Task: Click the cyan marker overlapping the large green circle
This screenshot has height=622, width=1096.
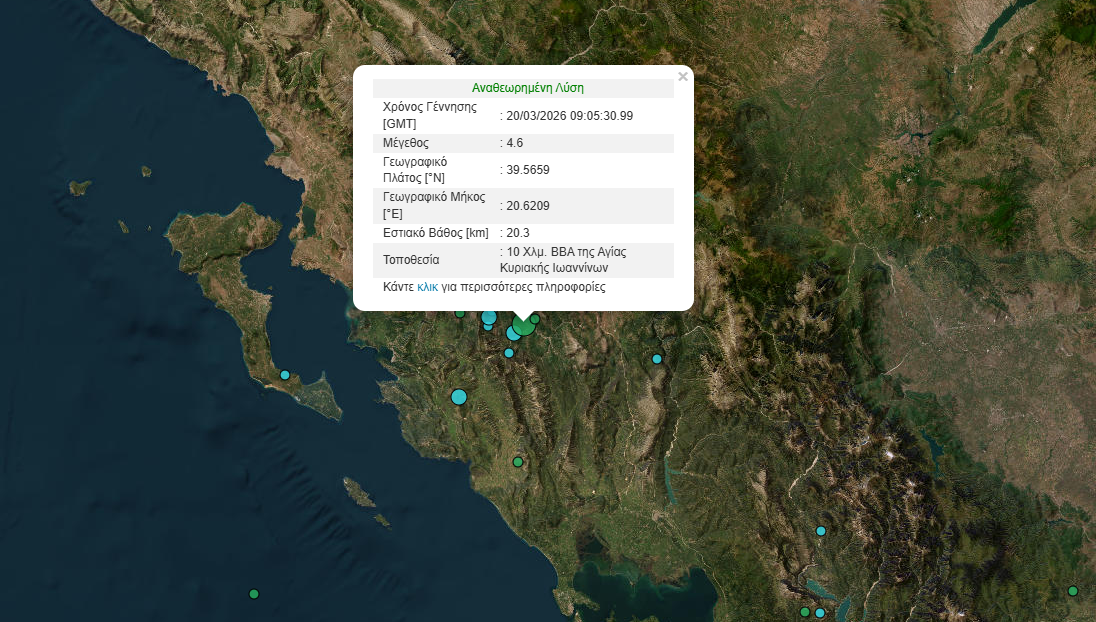Action: (x=512, y=333)
